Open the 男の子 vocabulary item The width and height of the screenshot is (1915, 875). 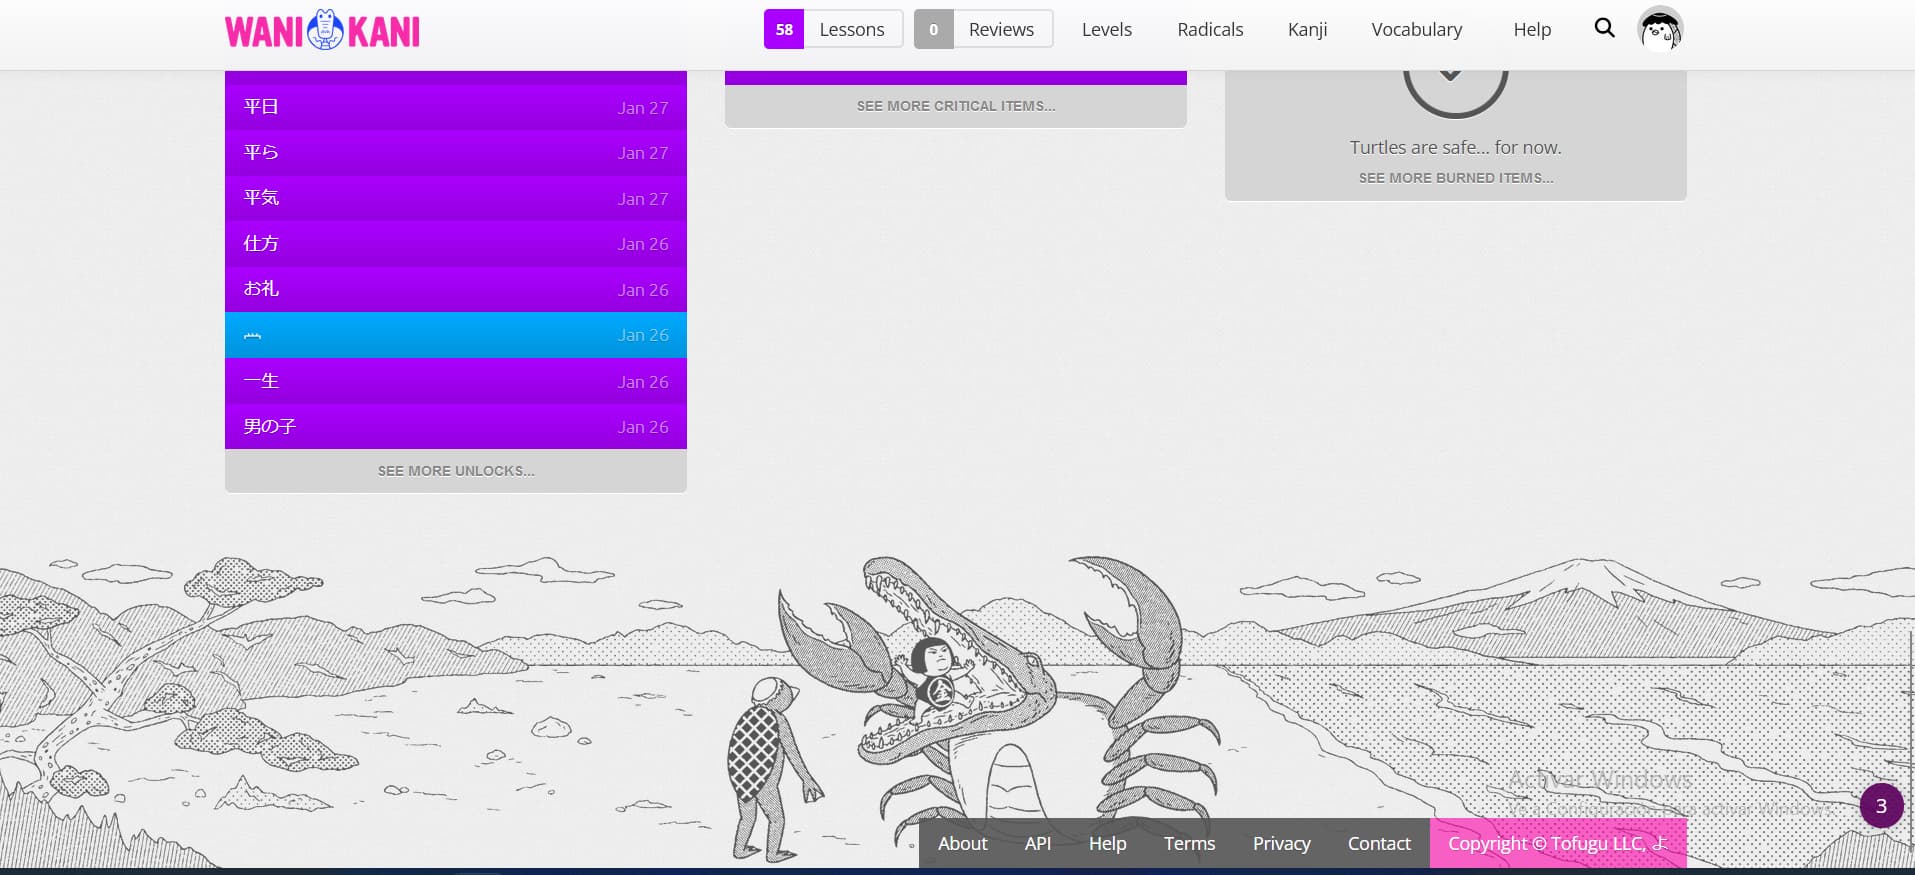[x=456, y=426]
